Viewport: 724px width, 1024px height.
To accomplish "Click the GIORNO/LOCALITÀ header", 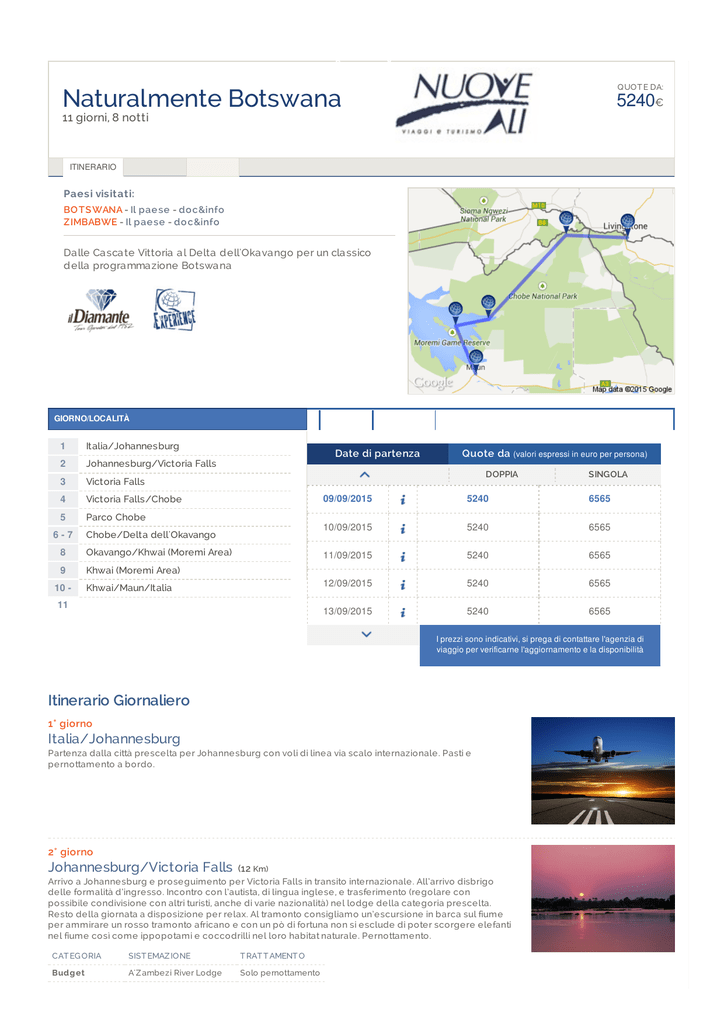I will 177,419.
